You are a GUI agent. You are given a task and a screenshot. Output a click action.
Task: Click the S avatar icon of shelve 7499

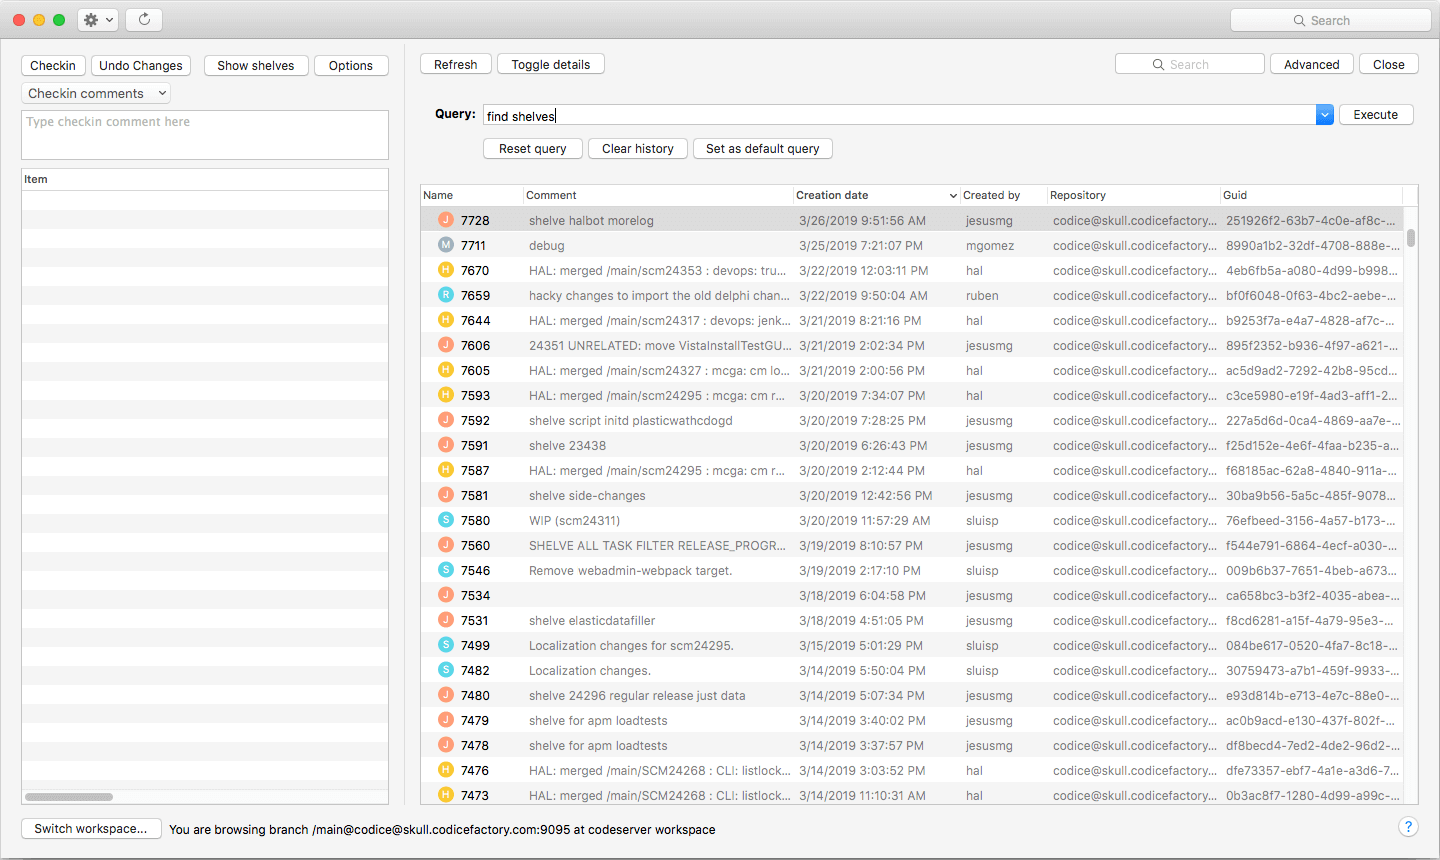point(446,645)
